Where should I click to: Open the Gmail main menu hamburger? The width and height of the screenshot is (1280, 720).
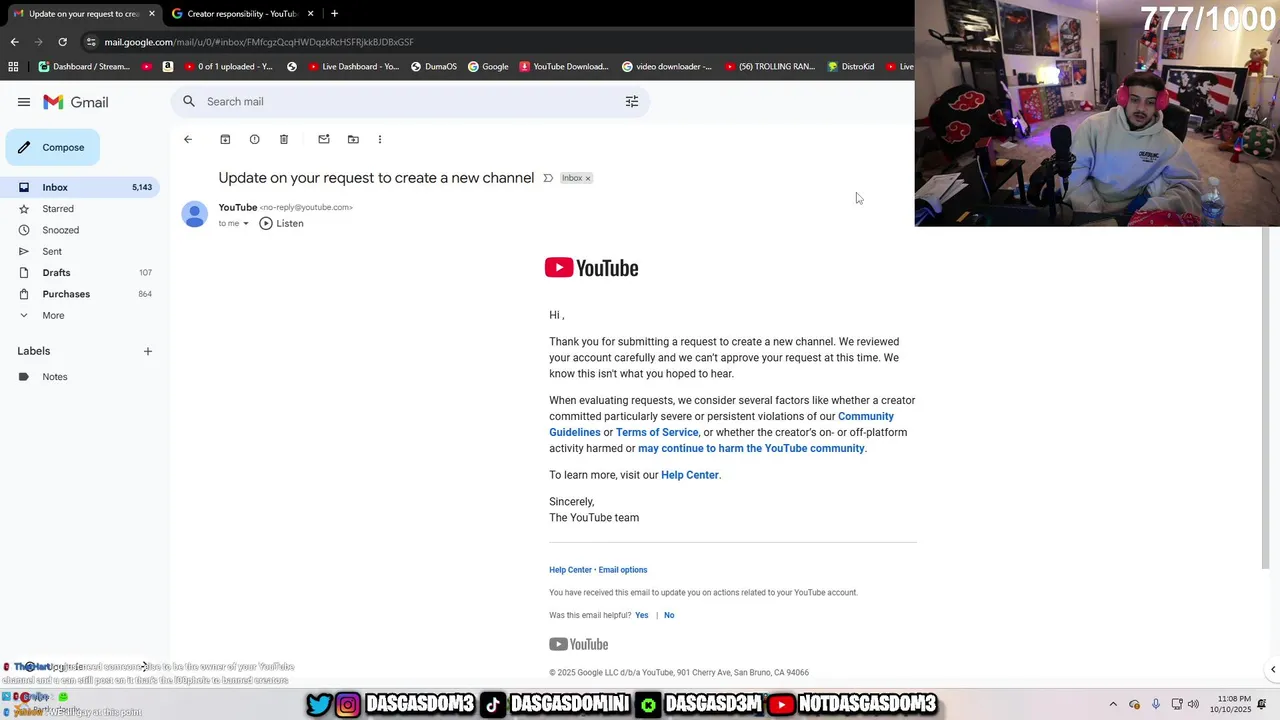point(24,102)
